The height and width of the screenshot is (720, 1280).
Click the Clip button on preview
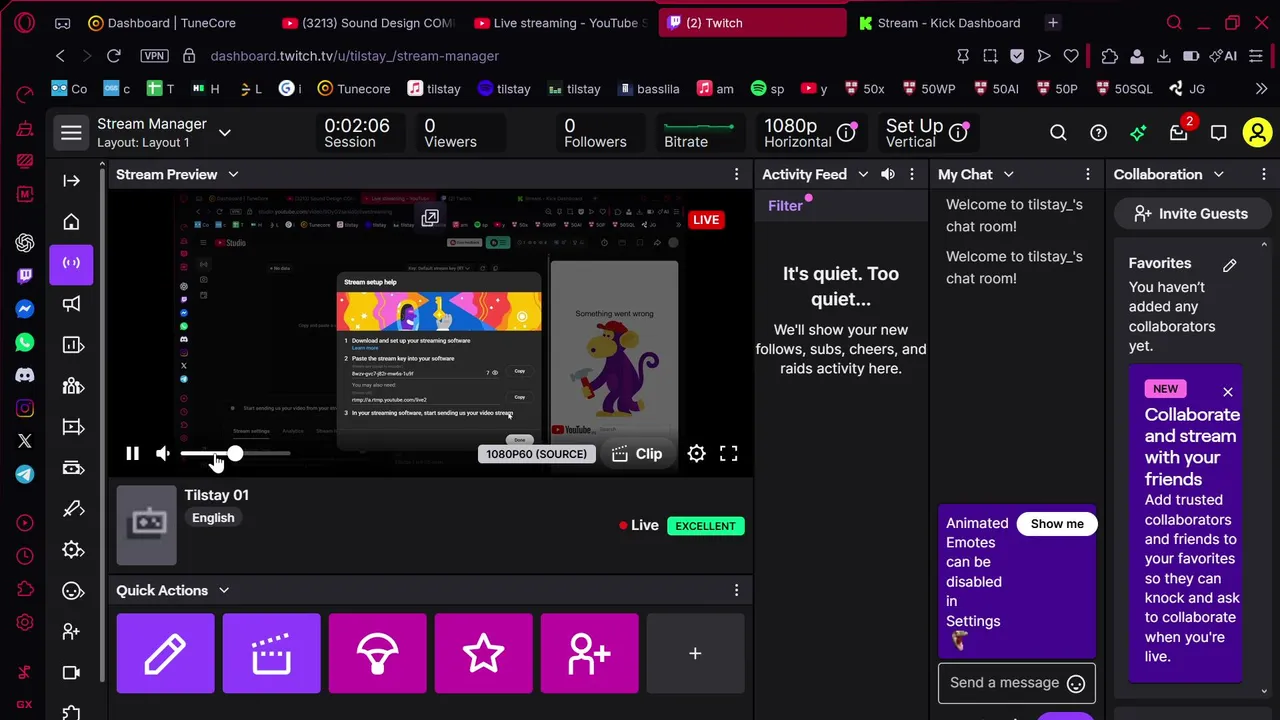(637, 454)
